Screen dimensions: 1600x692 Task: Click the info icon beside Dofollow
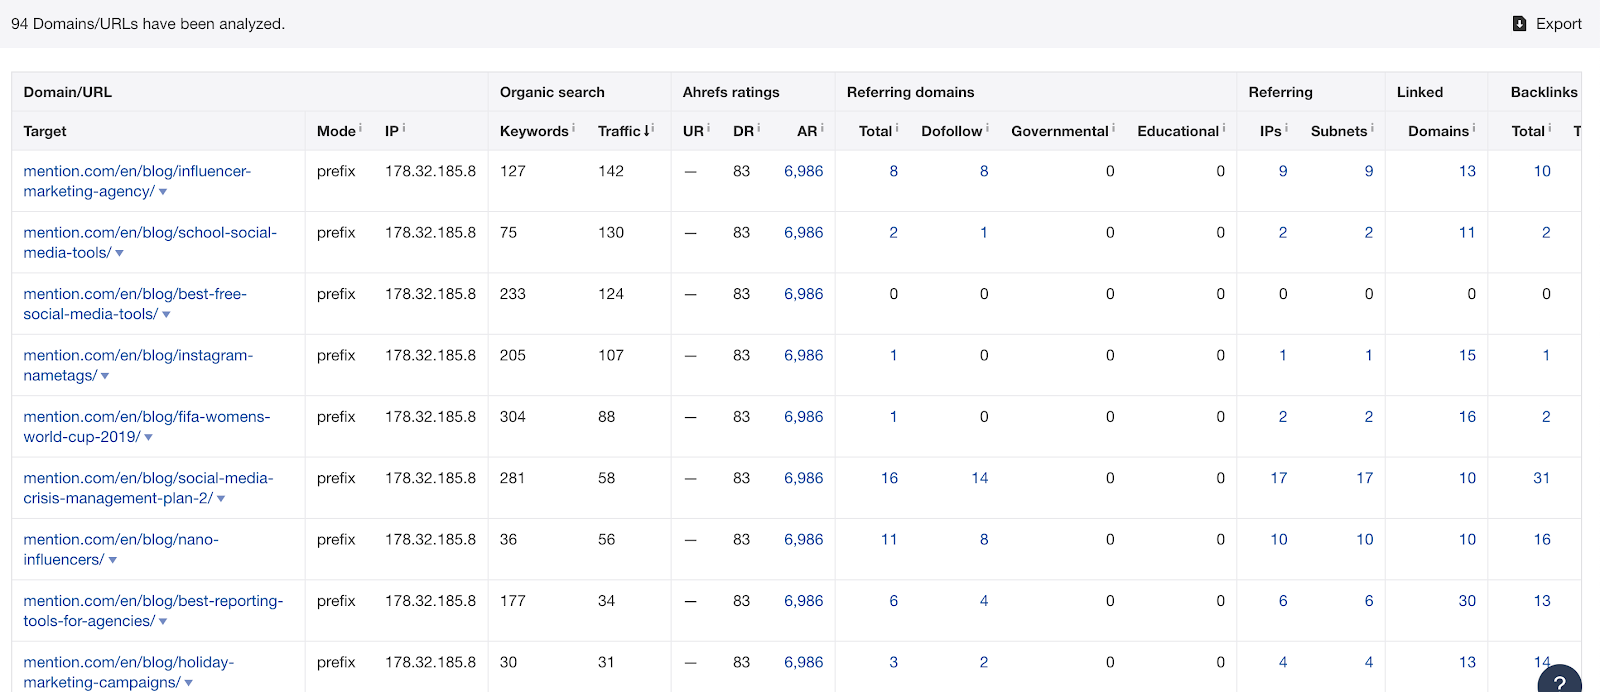[x=988, y=128]
